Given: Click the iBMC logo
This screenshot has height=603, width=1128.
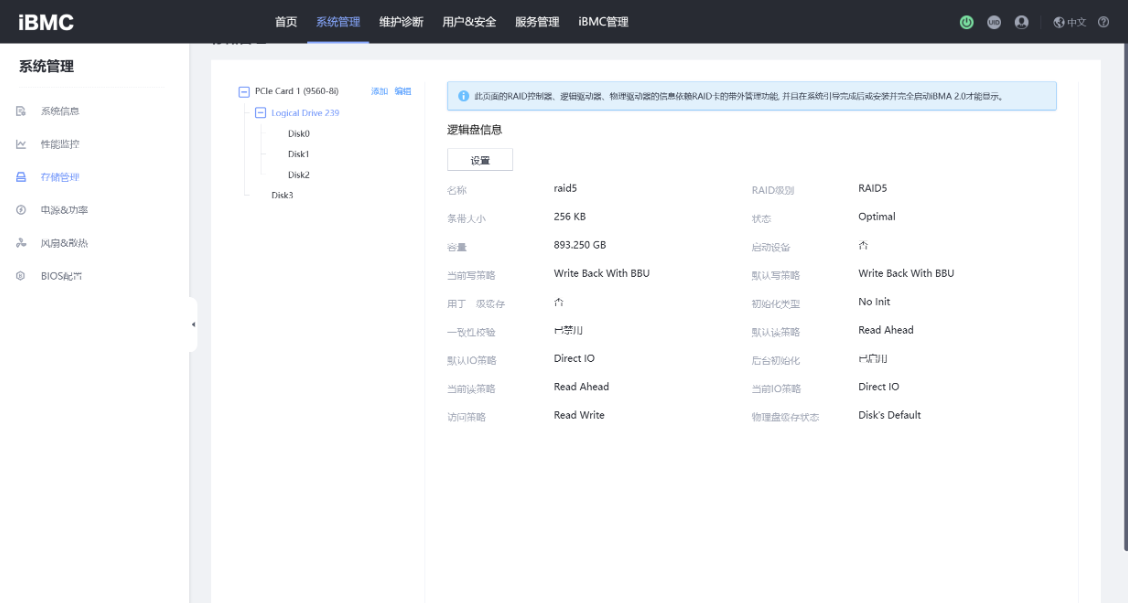Looking at the screenshot, I should (x=46, y=22).
